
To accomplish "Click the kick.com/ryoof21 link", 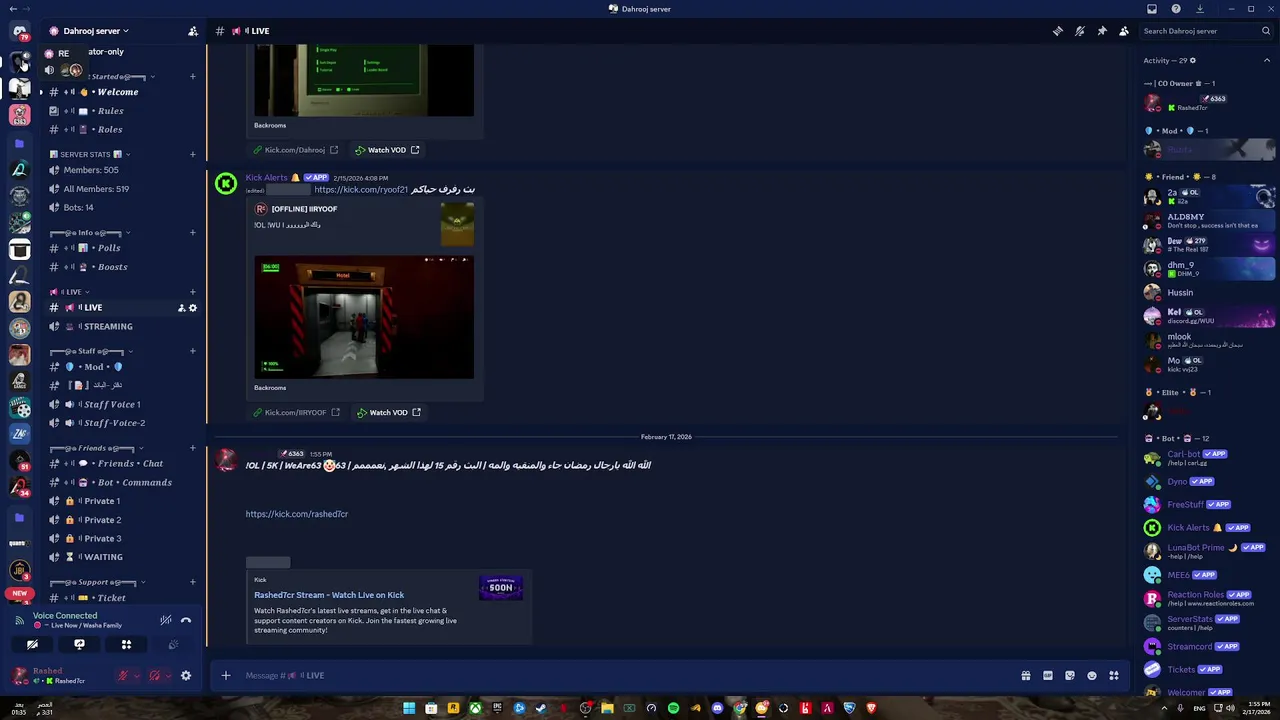I will tap(361, 190).
